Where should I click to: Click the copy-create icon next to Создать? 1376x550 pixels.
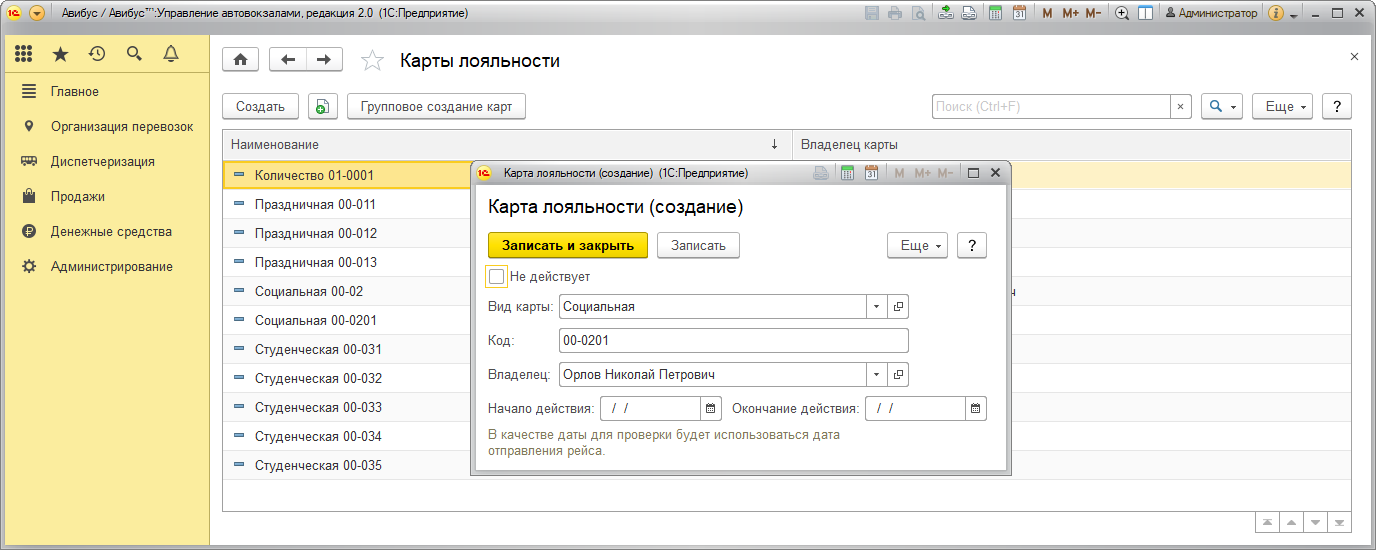point(323,107)
